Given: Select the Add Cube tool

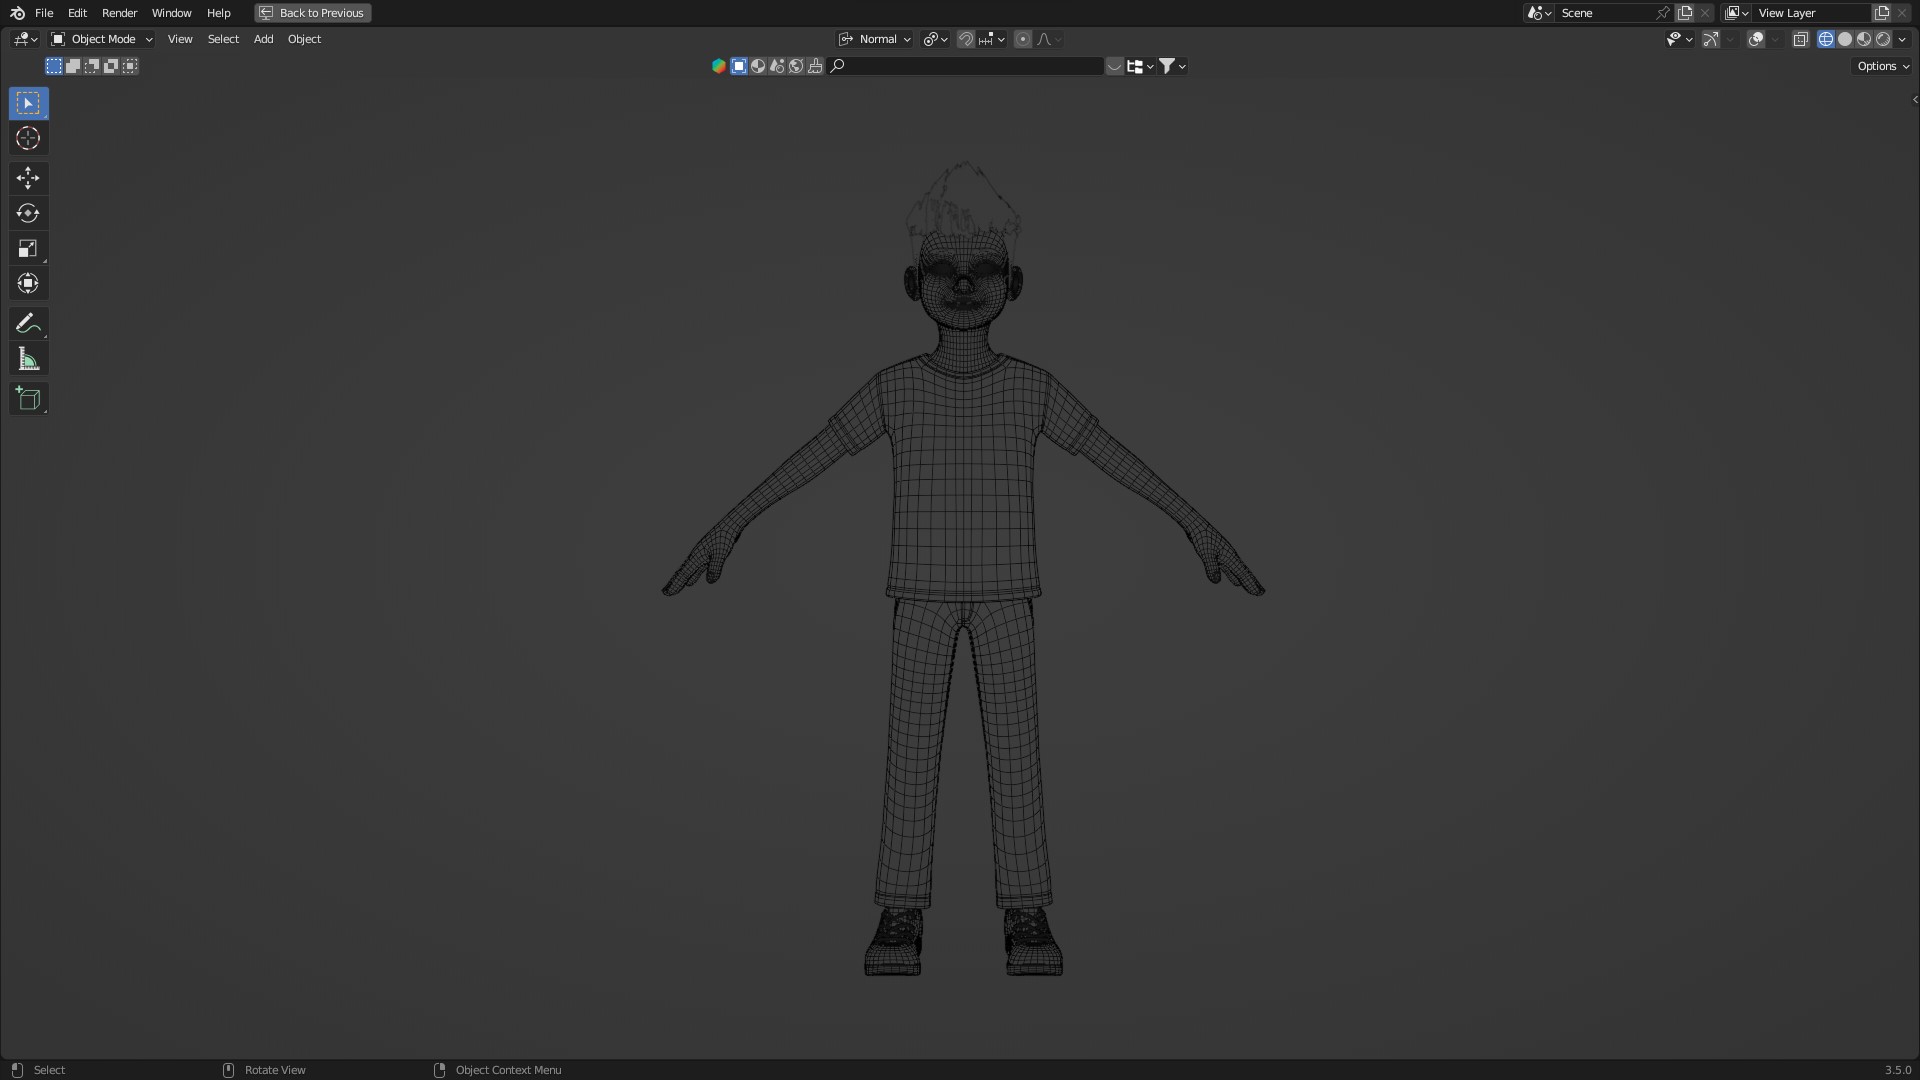Looking at the screenshot, I should click(28, 399).
